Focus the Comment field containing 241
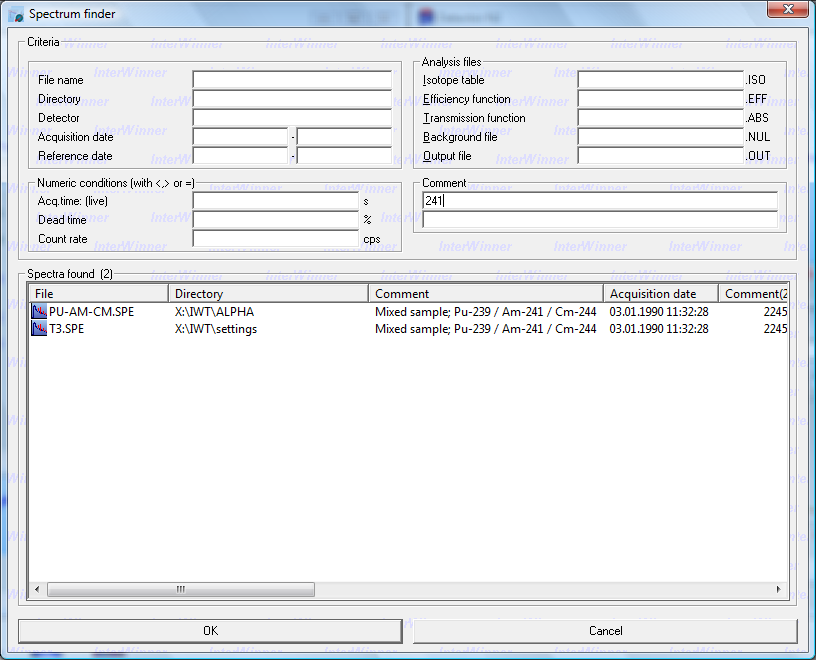Viewport: 816px width, 660px height. pos(600,201)
